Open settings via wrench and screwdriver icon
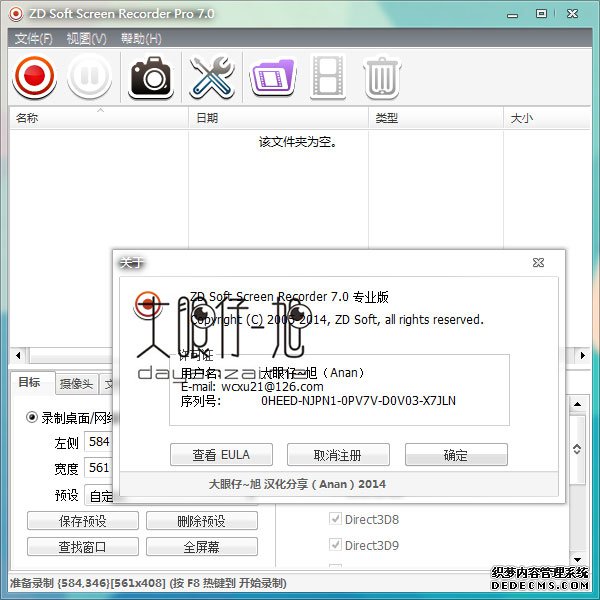The image size is (600, 600). click(212, 77)
